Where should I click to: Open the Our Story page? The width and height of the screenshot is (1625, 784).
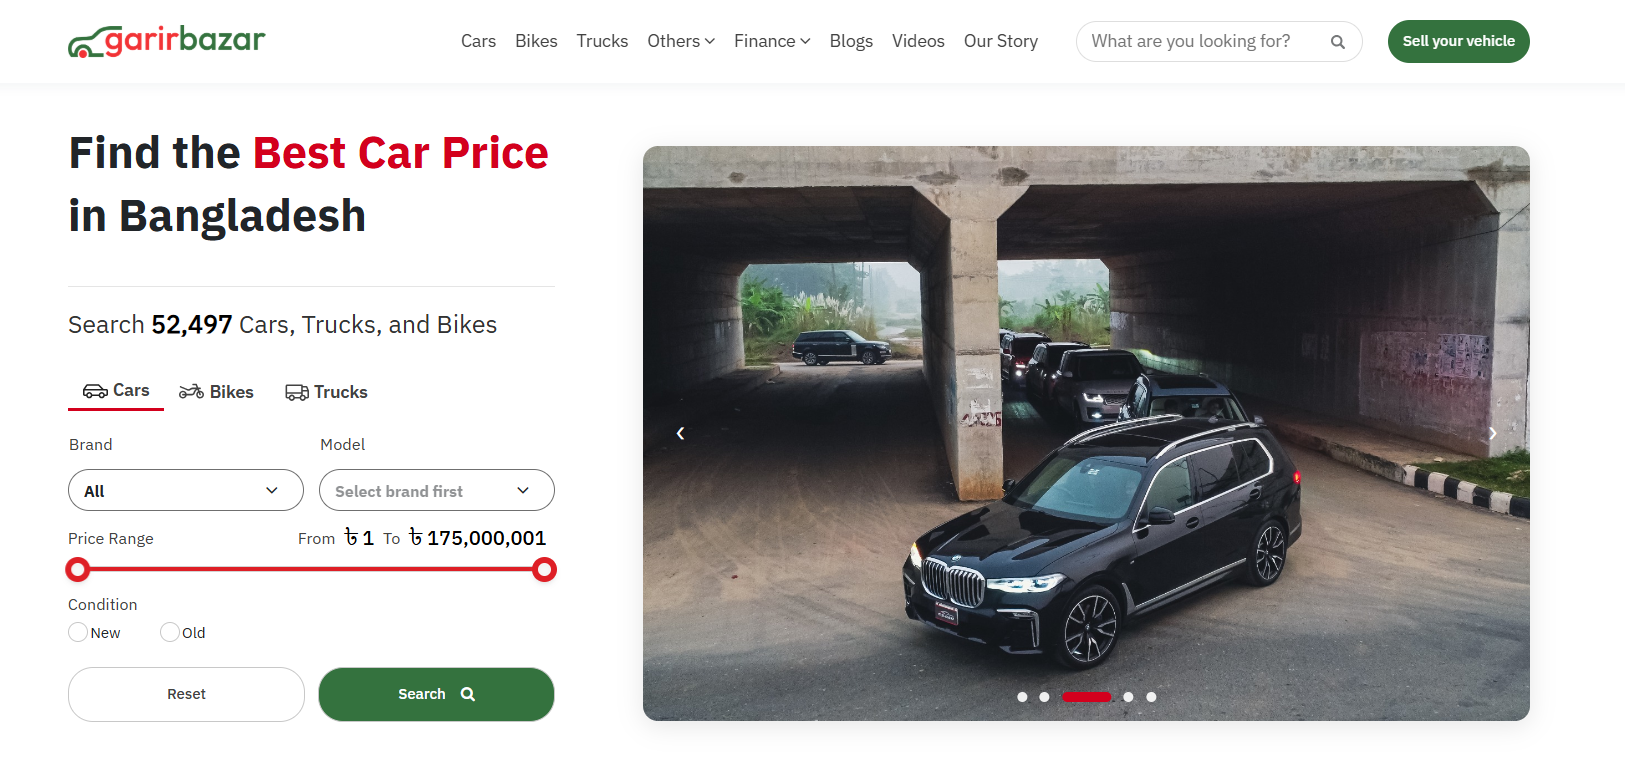point(1001,41)
